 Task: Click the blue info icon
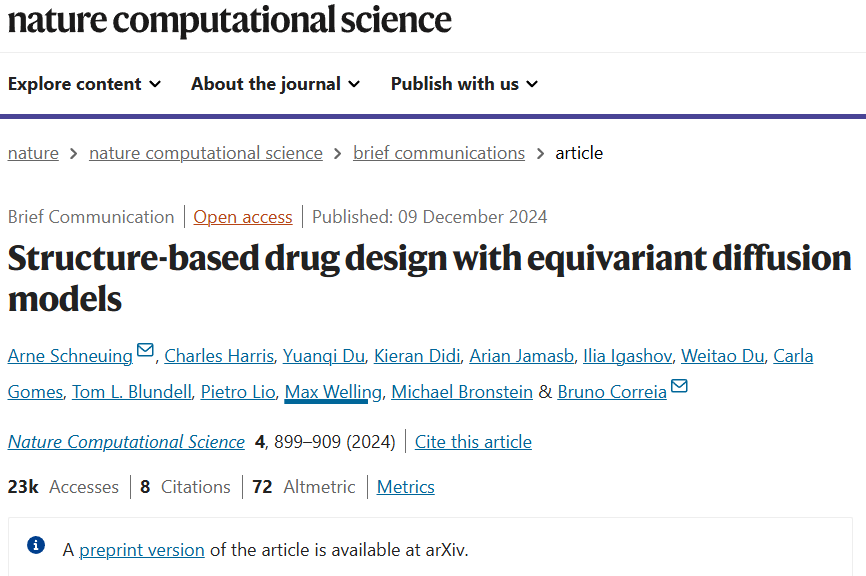tap(36, 545)
